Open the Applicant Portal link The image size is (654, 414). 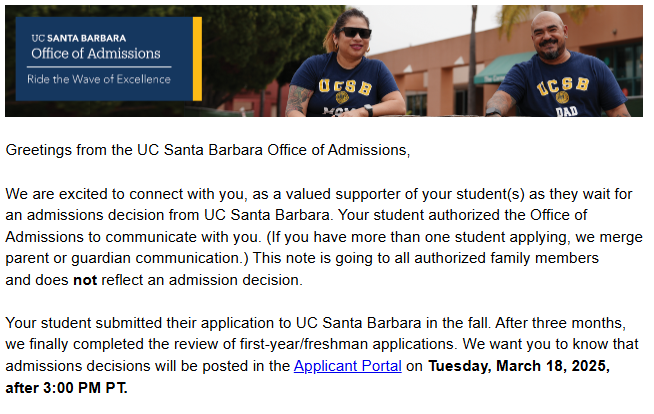click(x=347, y=366)
